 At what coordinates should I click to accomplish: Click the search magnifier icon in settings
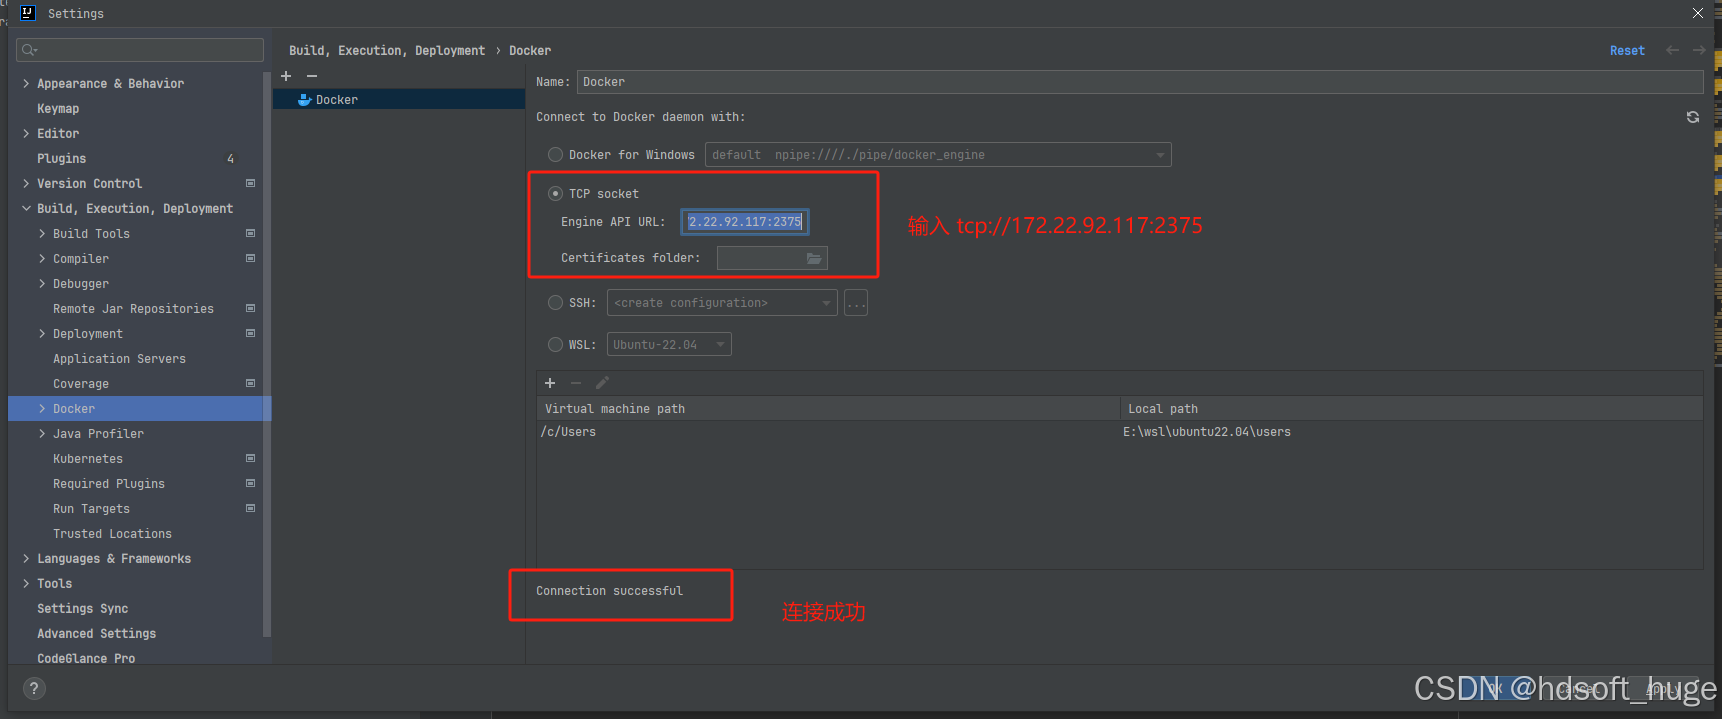[x=29, y=50]
